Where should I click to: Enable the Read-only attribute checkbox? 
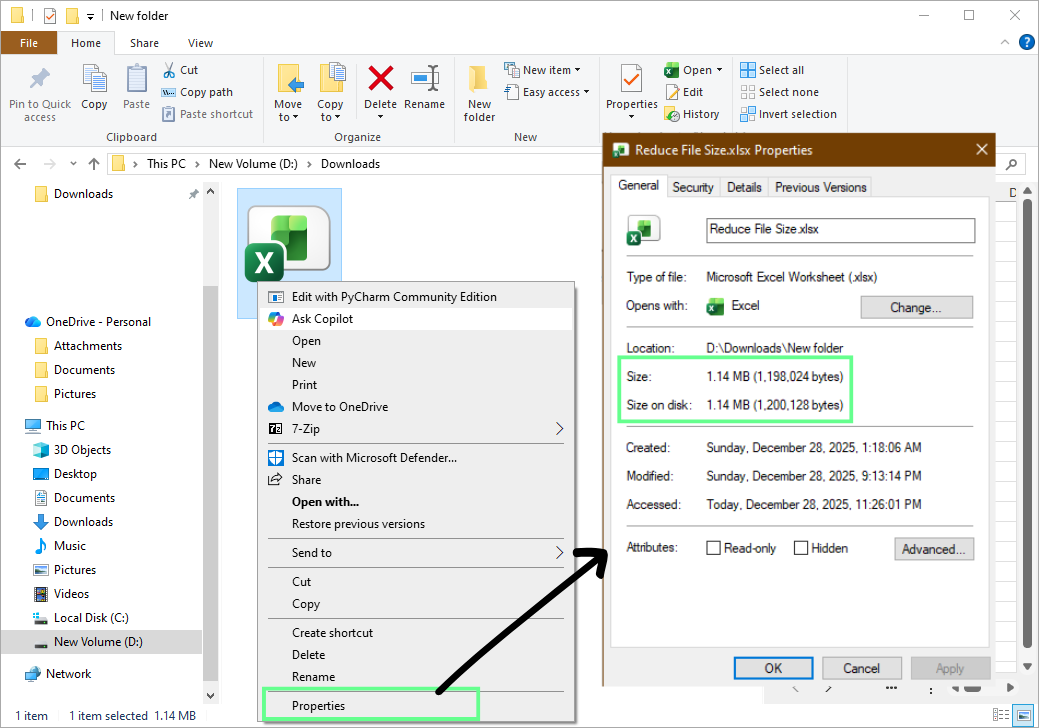click(x=713, y=548)
